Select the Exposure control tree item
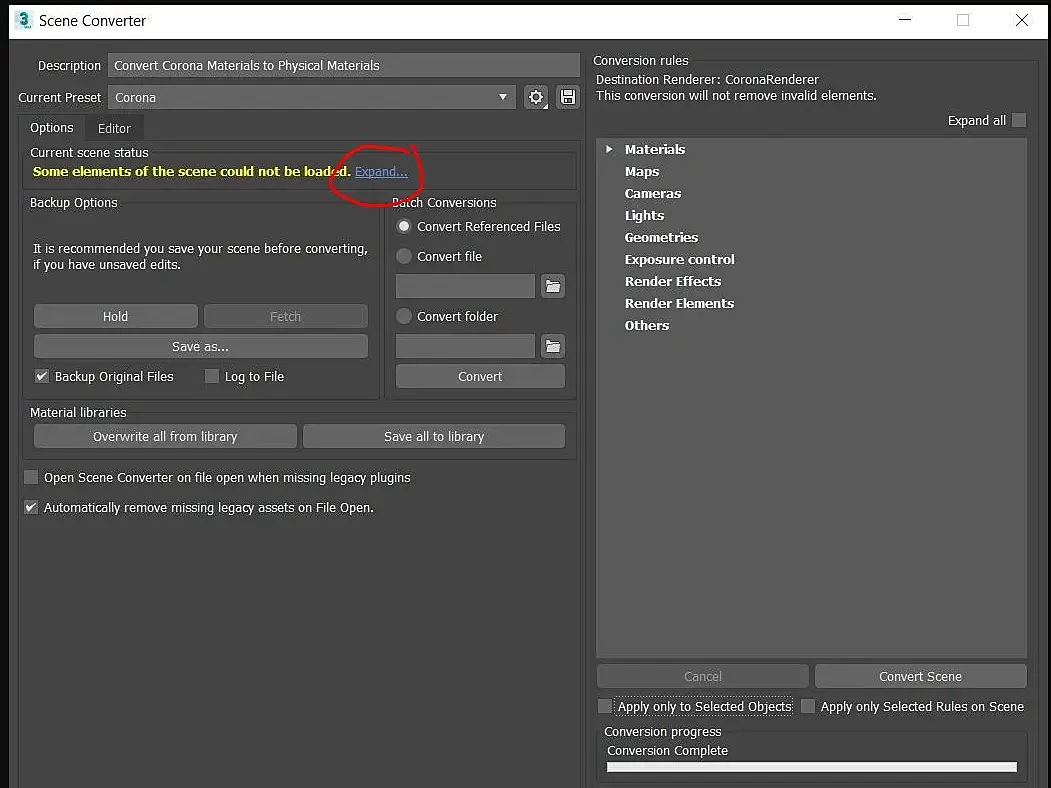This screenshot has height=788, width=1051. 679,259
